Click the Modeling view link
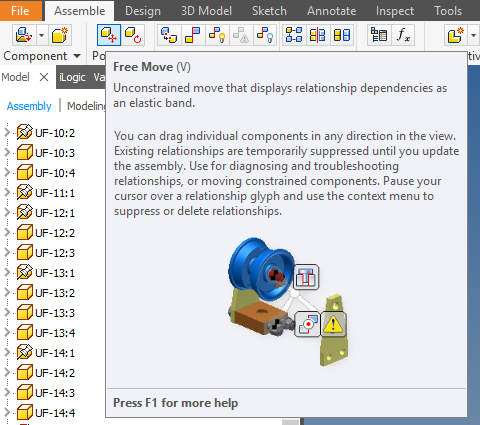This screenshot has height=425, width=480. [86, 106]
